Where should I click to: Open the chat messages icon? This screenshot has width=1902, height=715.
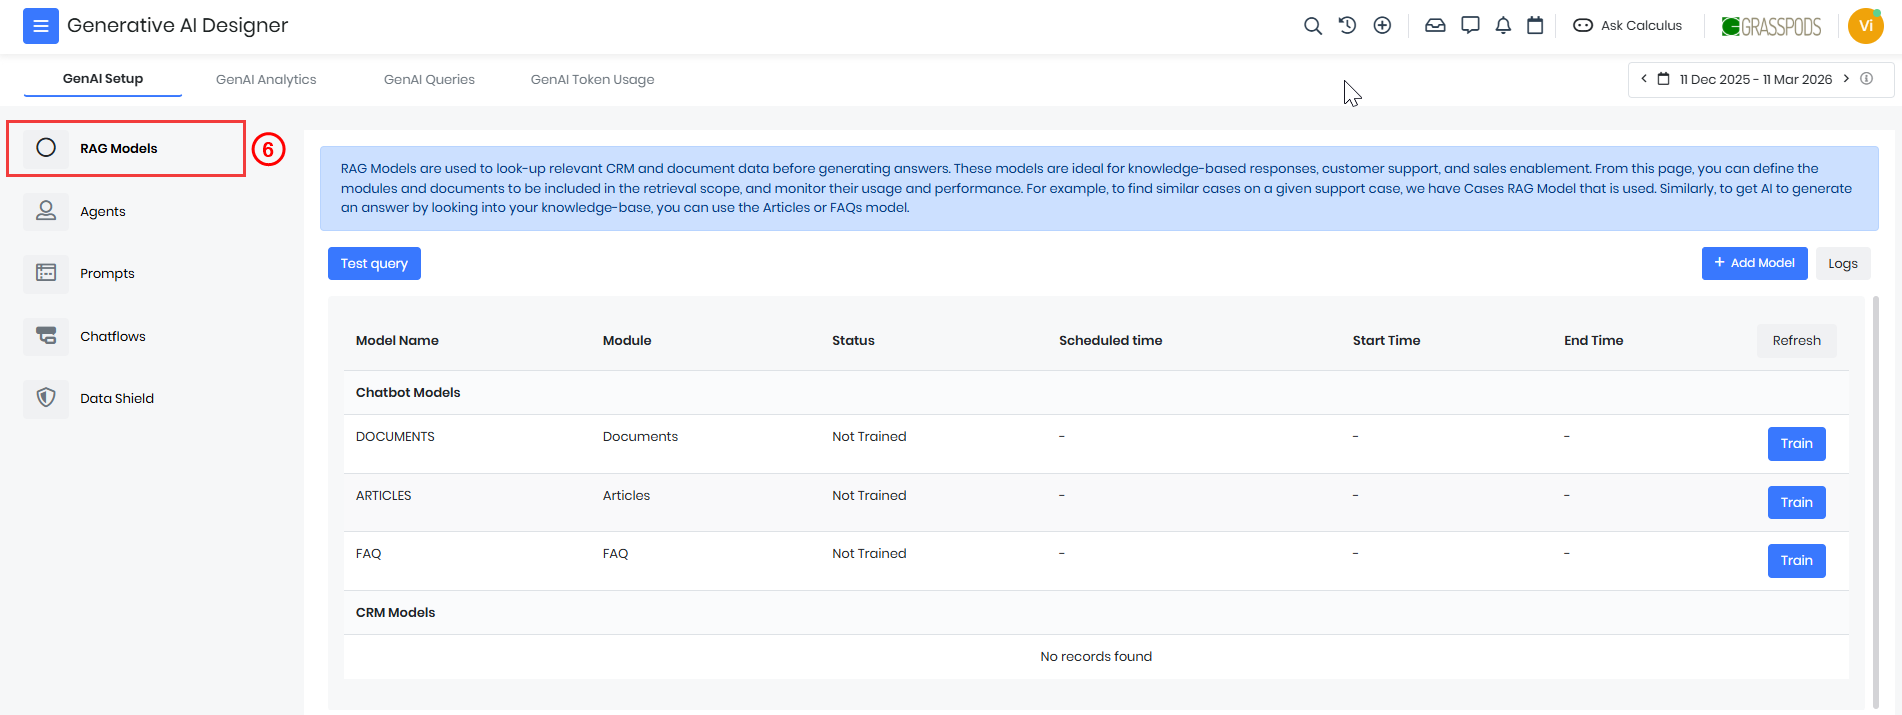click(1470, 26)
